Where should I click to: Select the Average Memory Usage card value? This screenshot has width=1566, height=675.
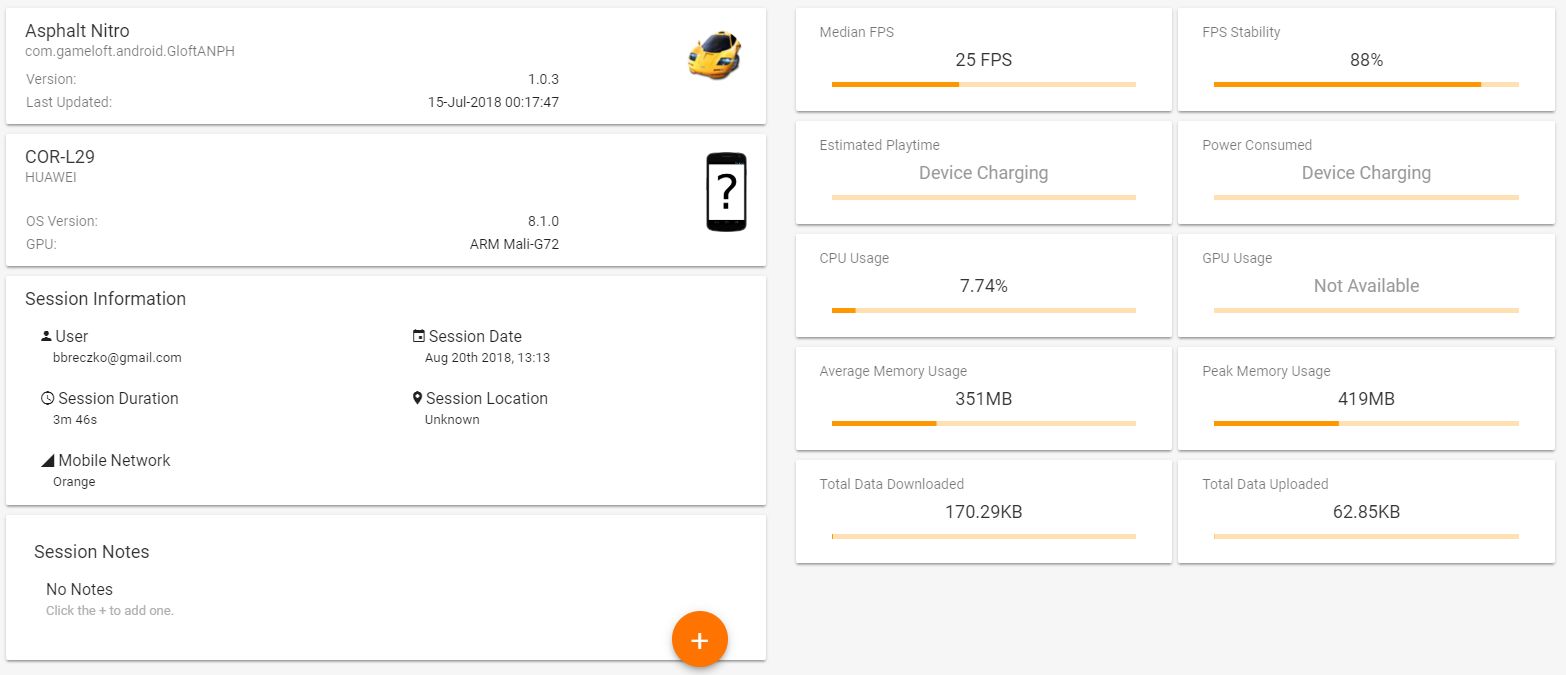point(983,399)
